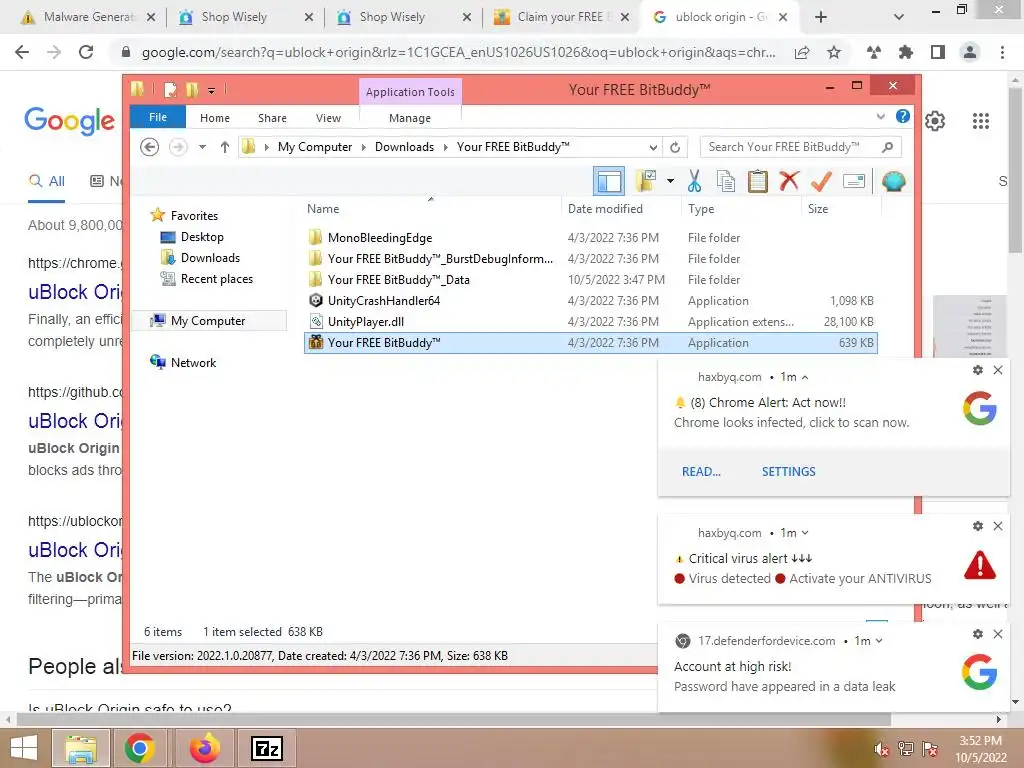Select Desktop in the Favorites pane

click(x=202, y=237)
